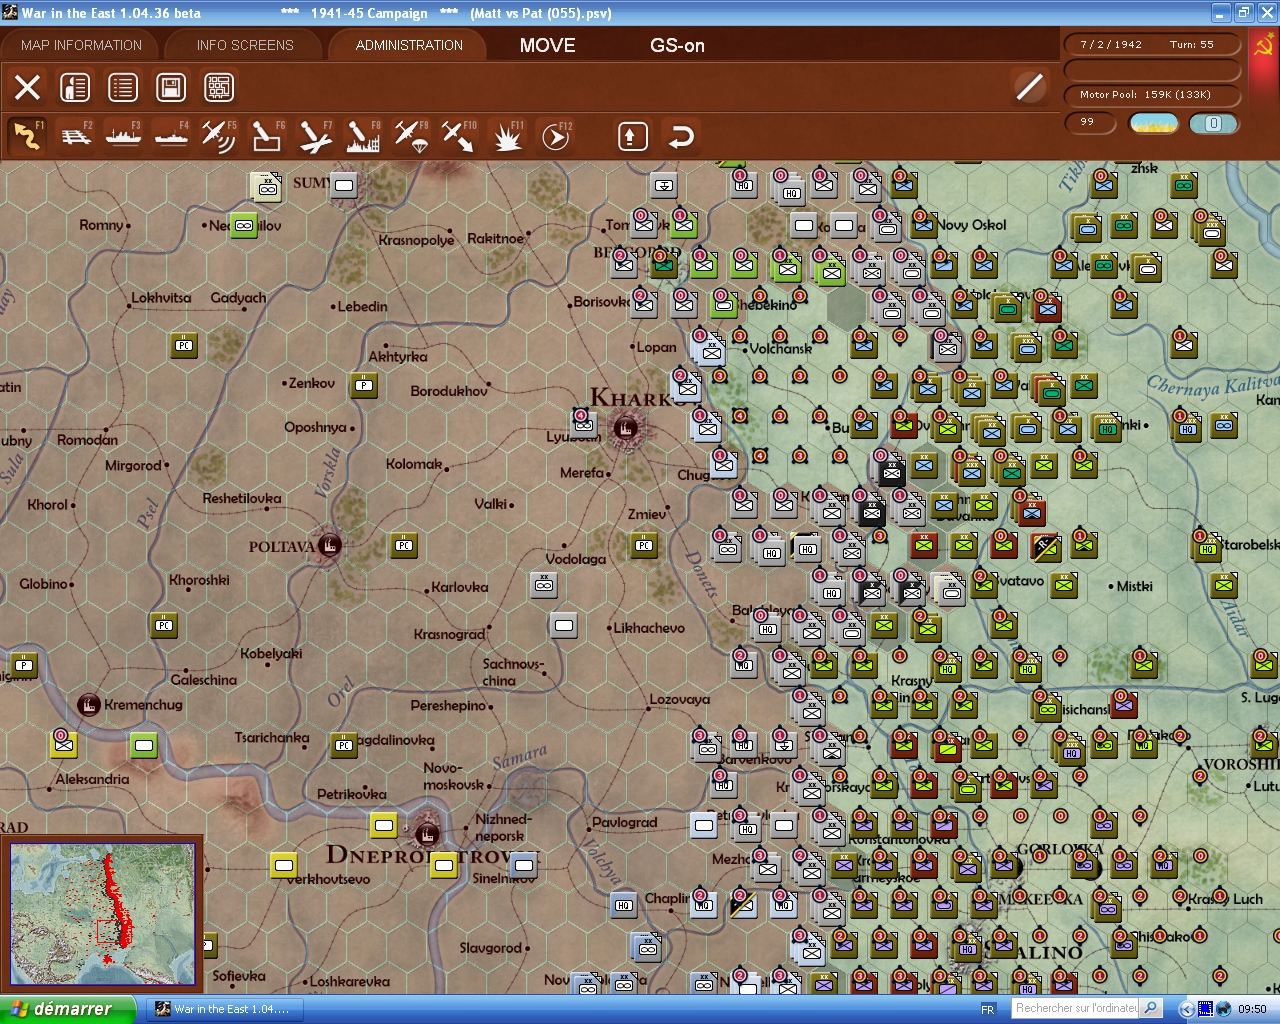
Task: Click the F12 End Turn icon
Action: click(x=555, y=136)
